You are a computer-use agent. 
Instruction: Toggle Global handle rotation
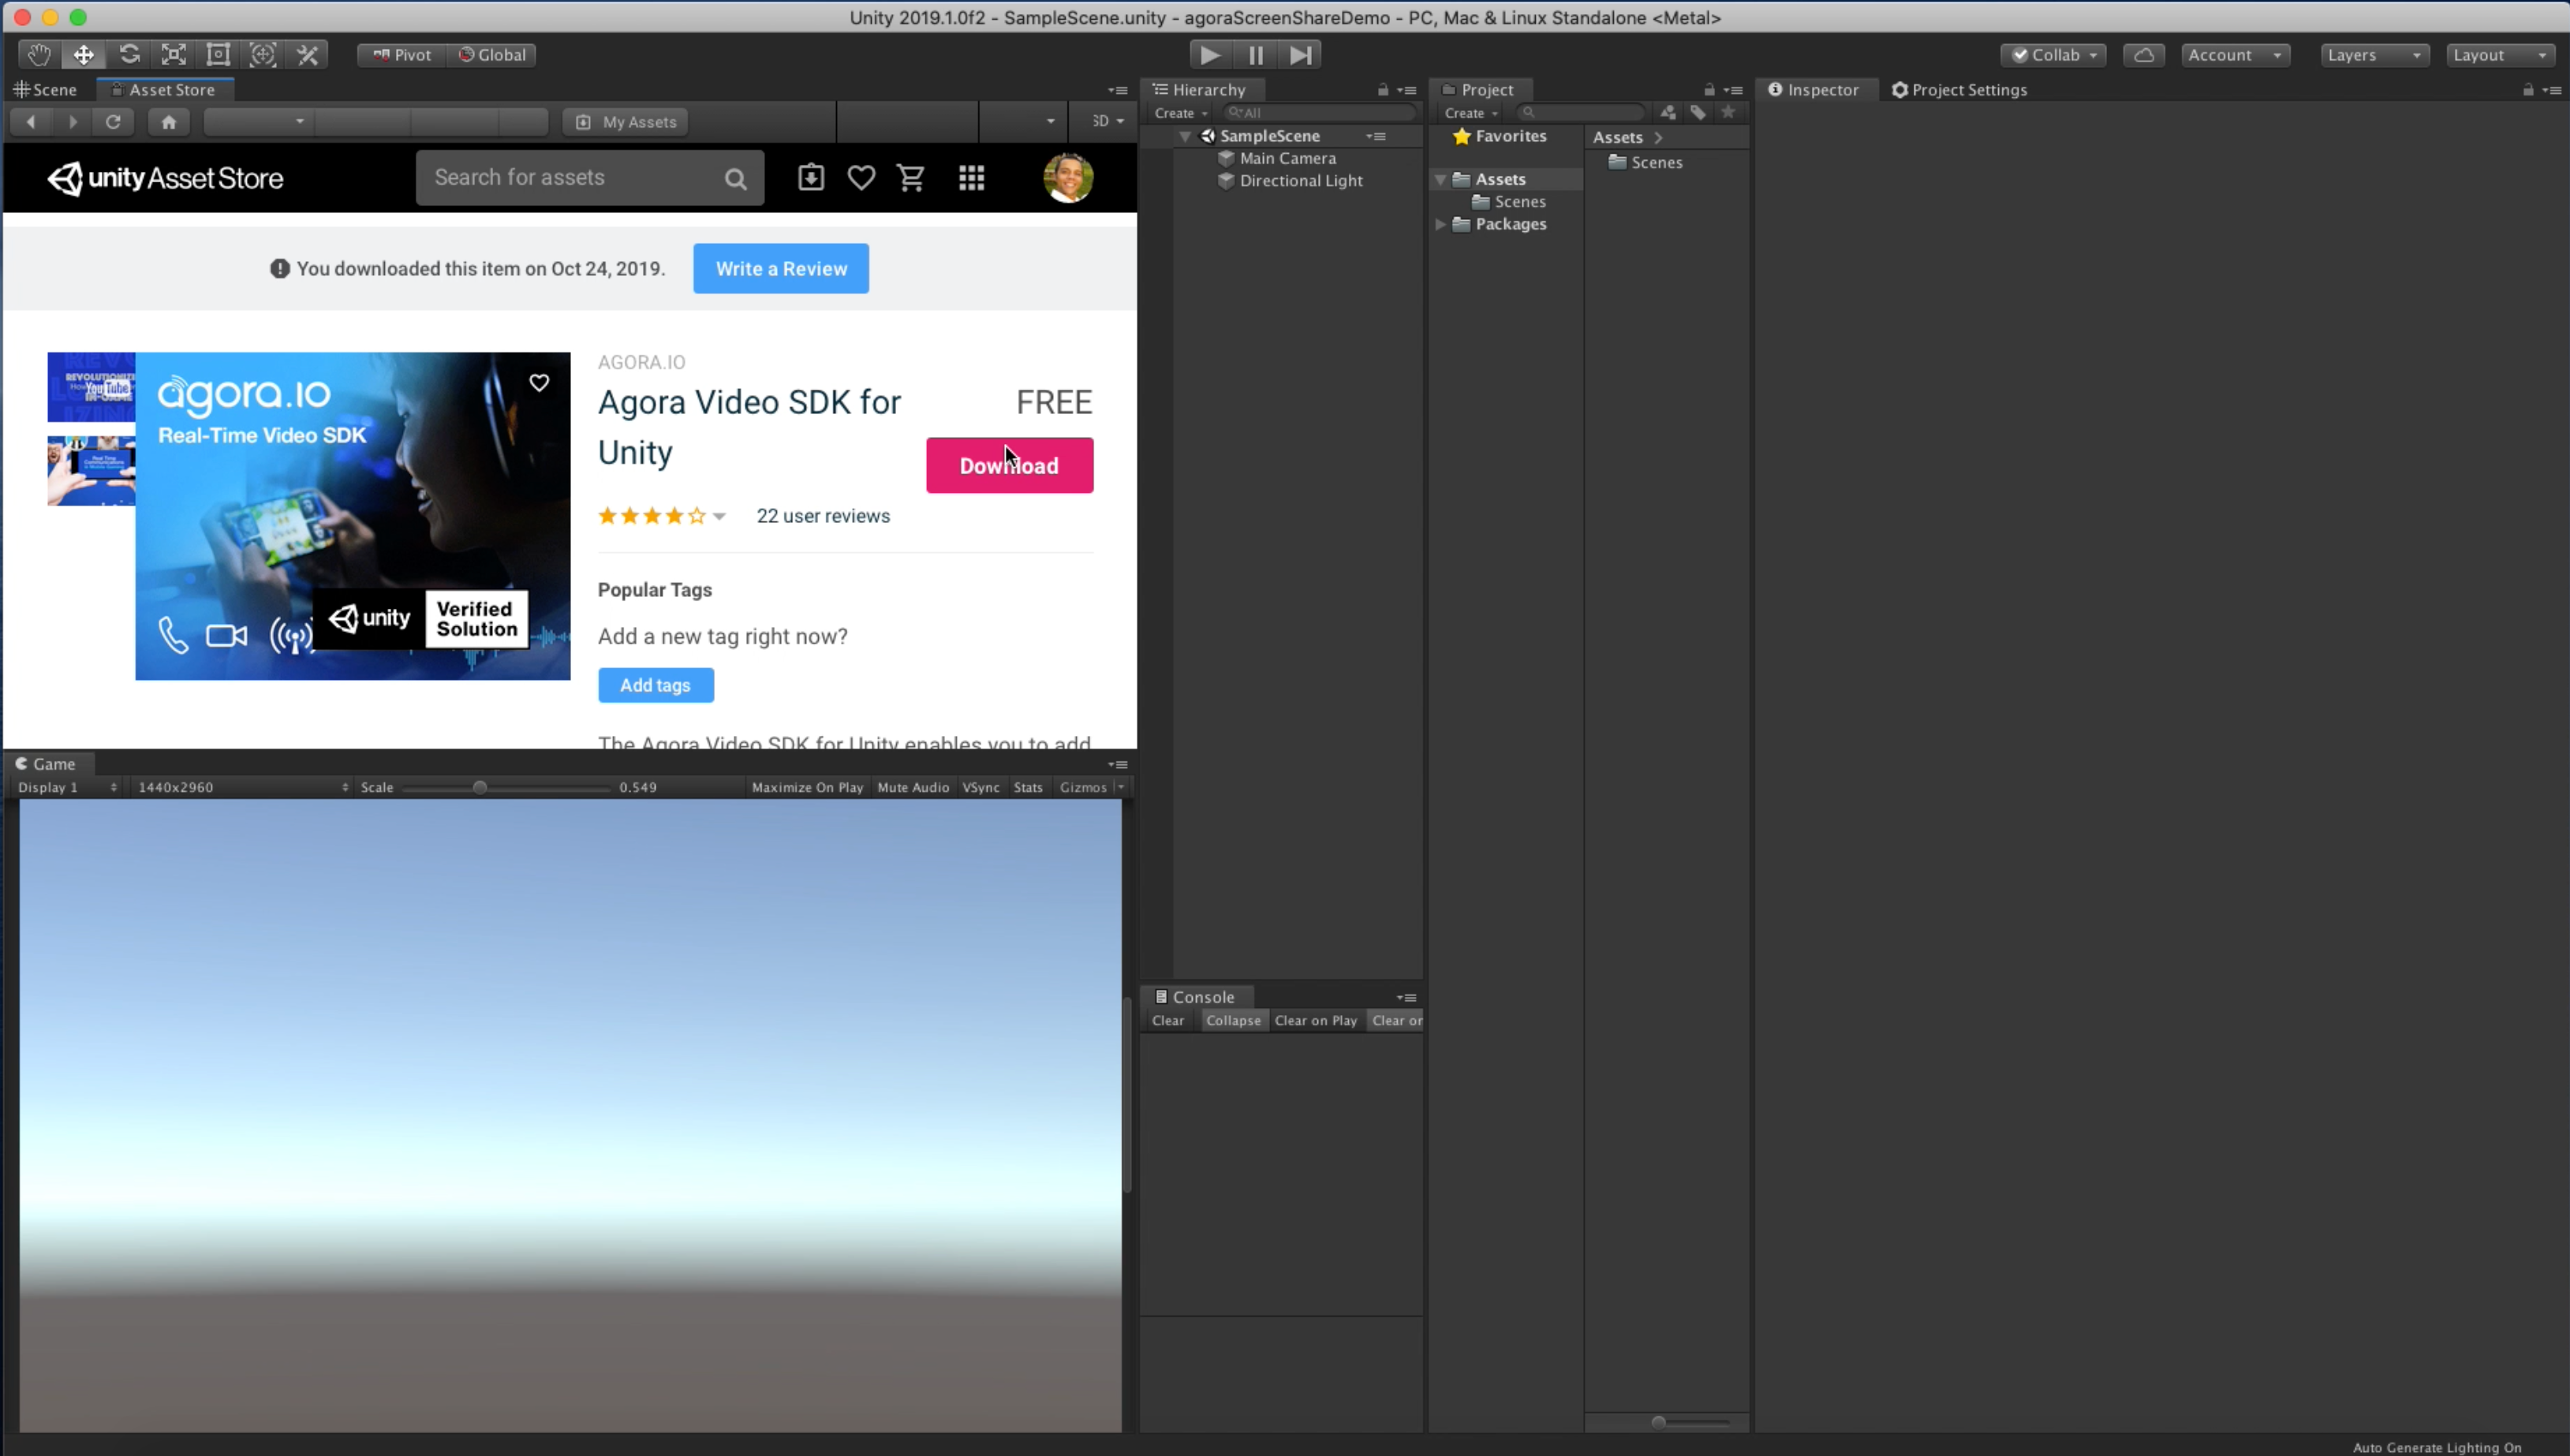(492, 55)
